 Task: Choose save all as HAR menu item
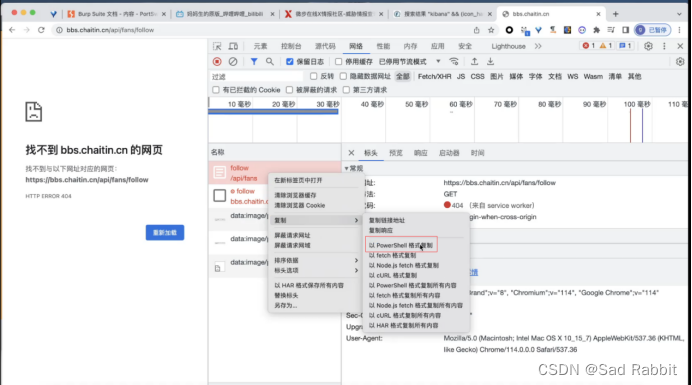point(309,286)
